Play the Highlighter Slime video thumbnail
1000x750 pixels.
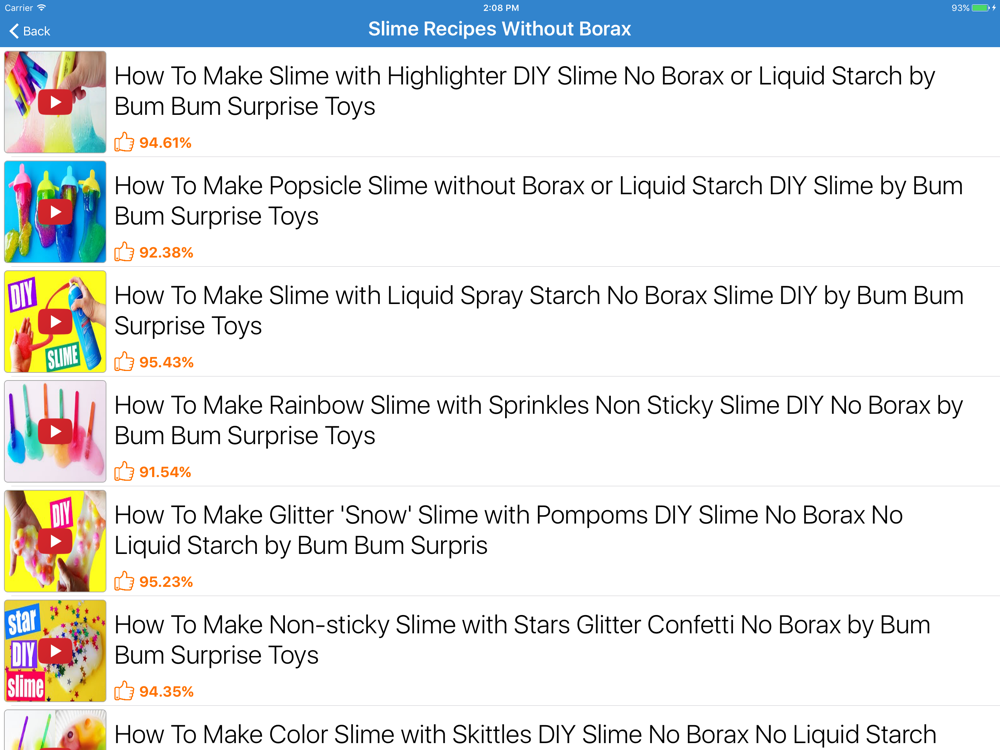55,102
